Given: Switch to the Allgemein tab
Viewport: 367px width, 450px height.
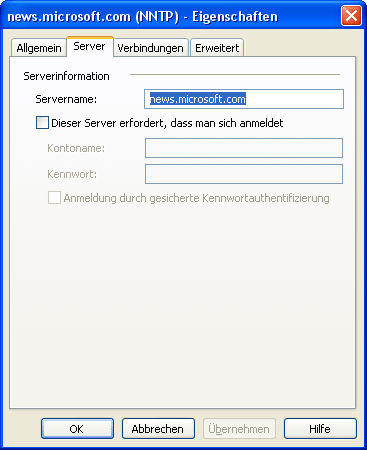Looking at the screenshot, I should (x=39, y=48).
